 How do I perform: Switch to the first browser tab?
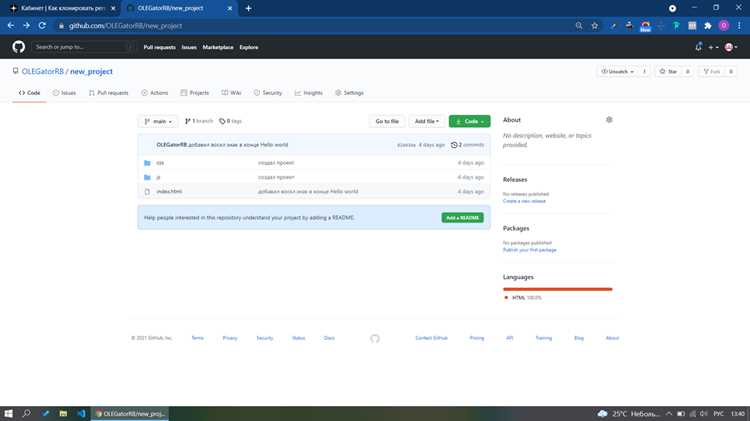62,8
